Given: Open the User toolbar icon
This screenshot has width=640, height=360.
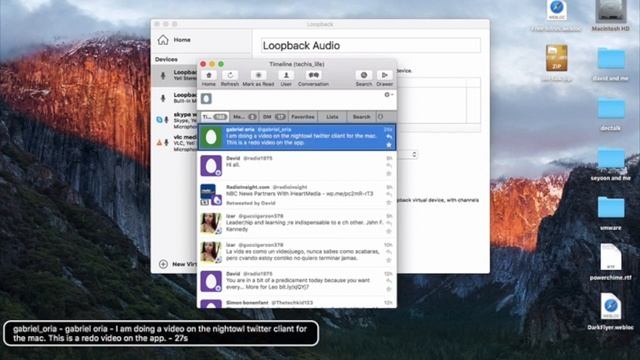Looking at the screenshot, I should tap(286, 75).
